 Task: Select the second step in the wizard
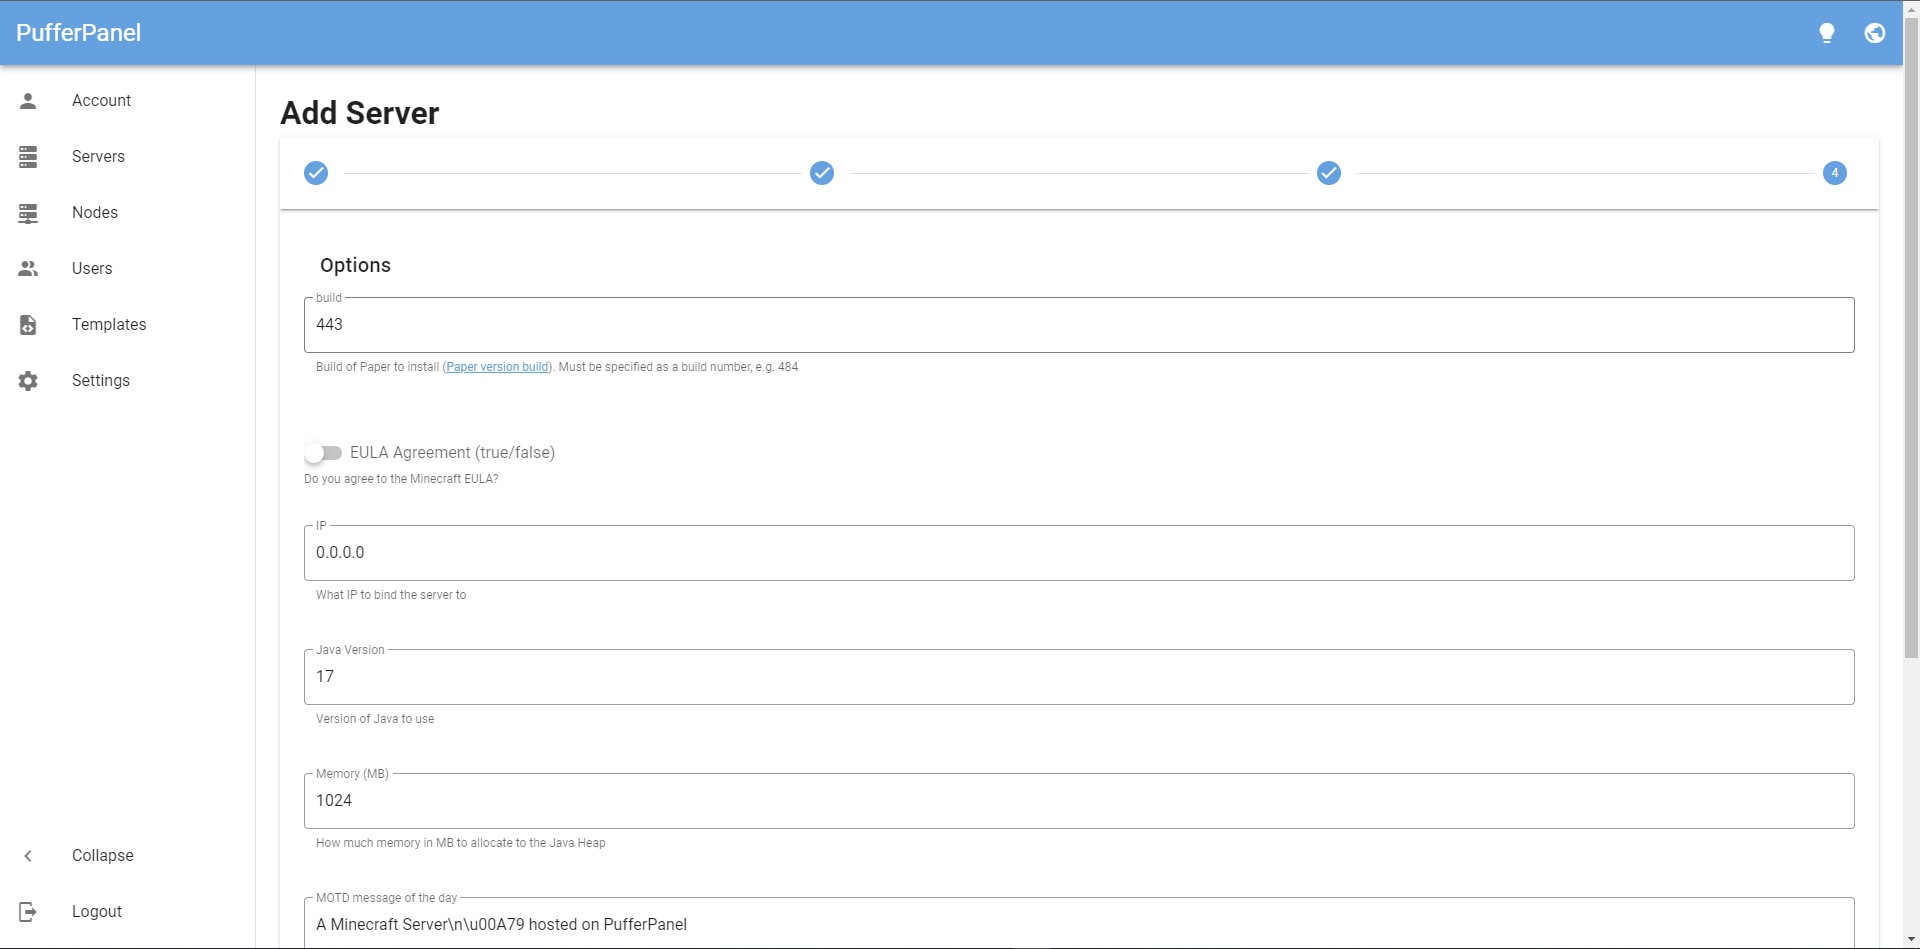tap(822, 173)
